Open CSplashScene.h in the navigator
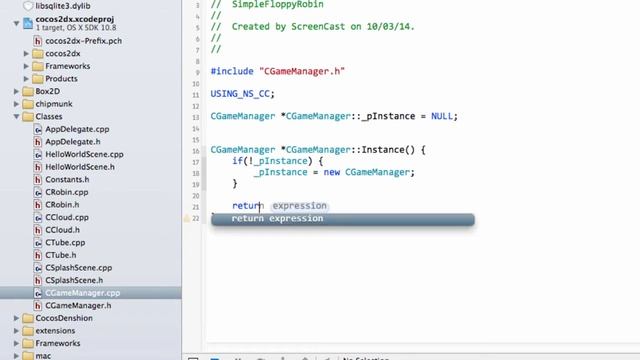 [74, 280]
